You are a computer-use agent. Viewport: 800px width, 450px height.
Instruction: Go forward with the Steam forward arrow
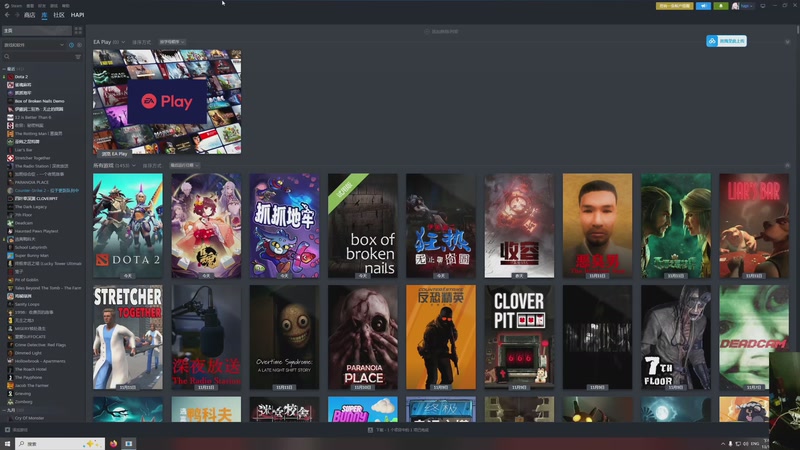(x=17, y=15)
